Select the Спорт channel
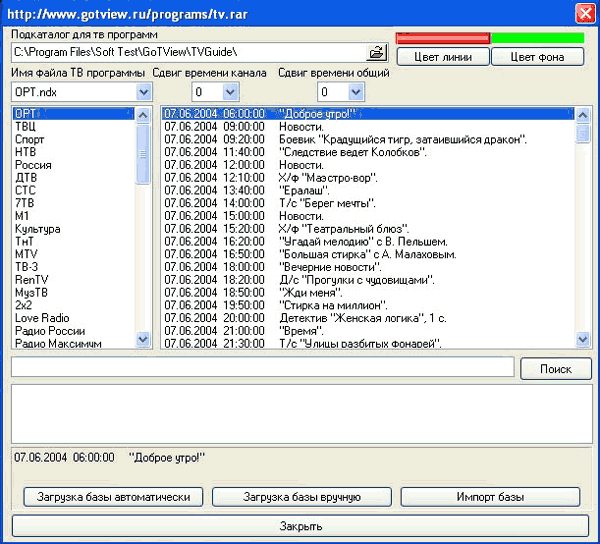 [x=73, y=139]
